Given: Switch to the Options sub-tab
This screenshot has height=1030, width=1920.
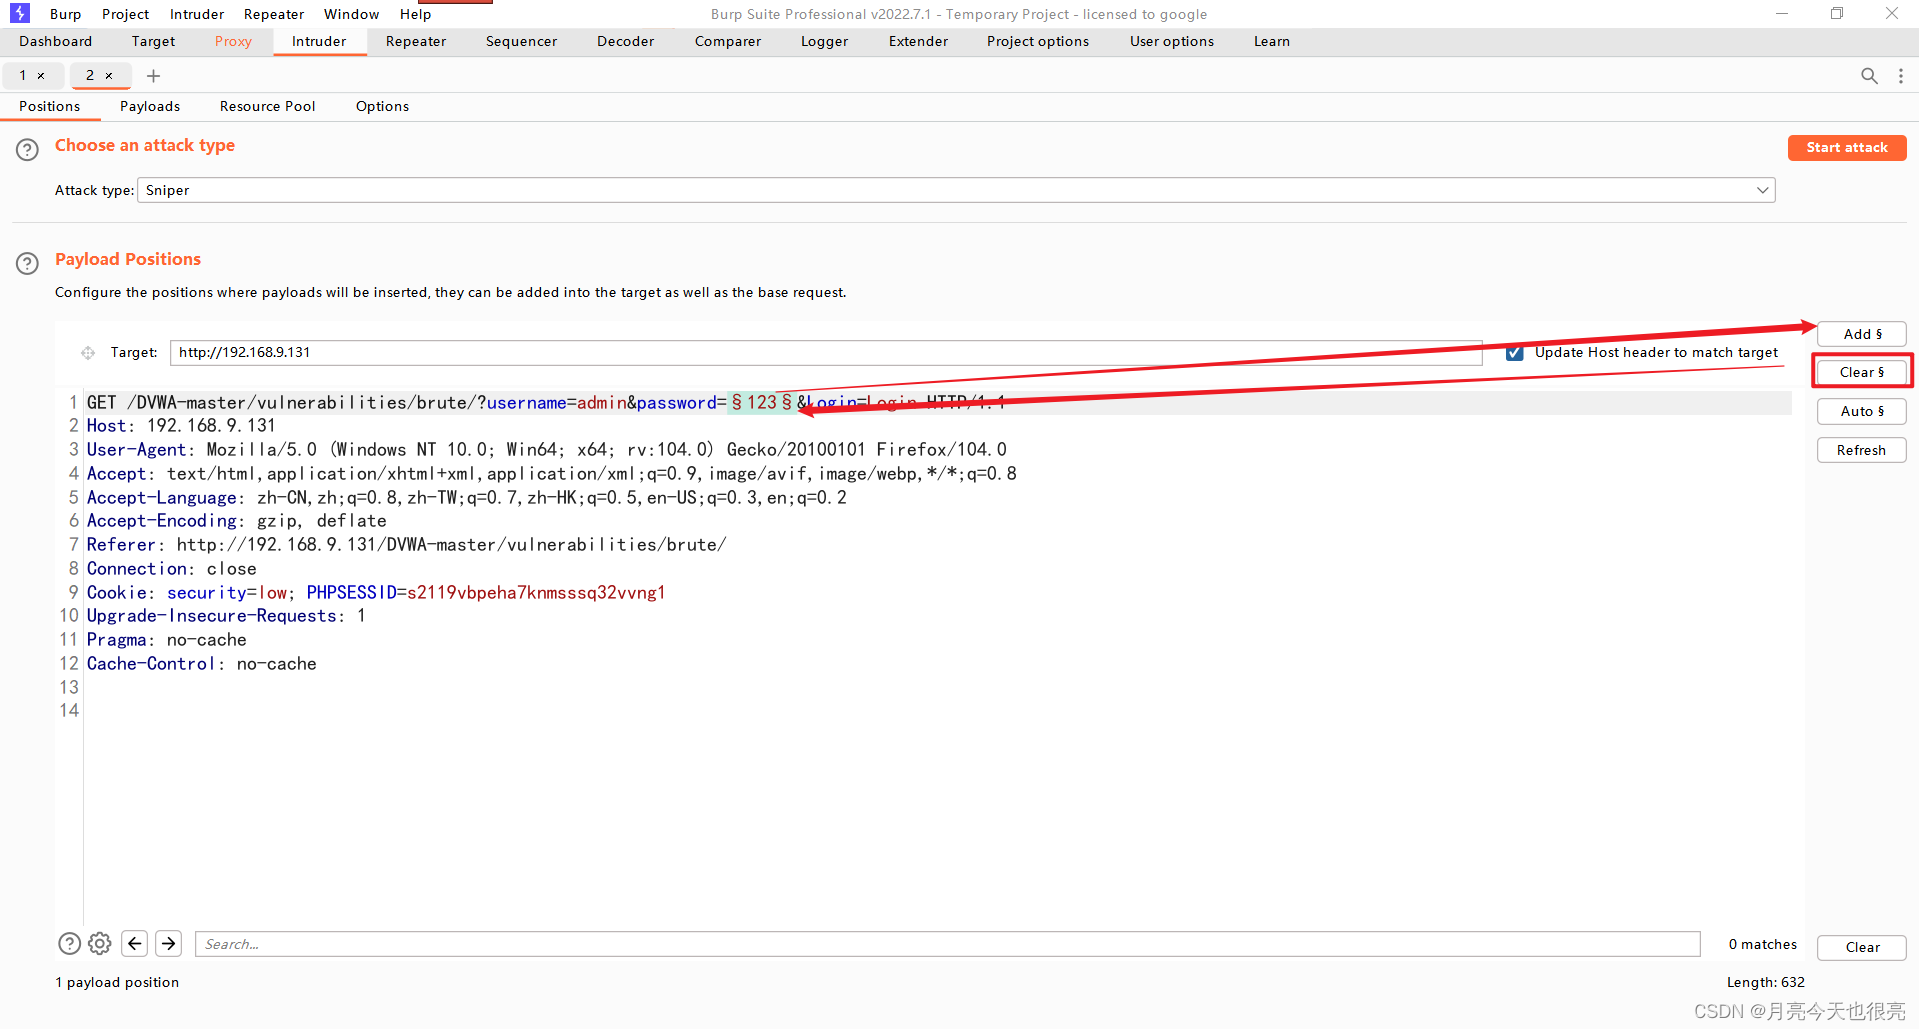Looking at the screenshot, I should tap(383, 106).
